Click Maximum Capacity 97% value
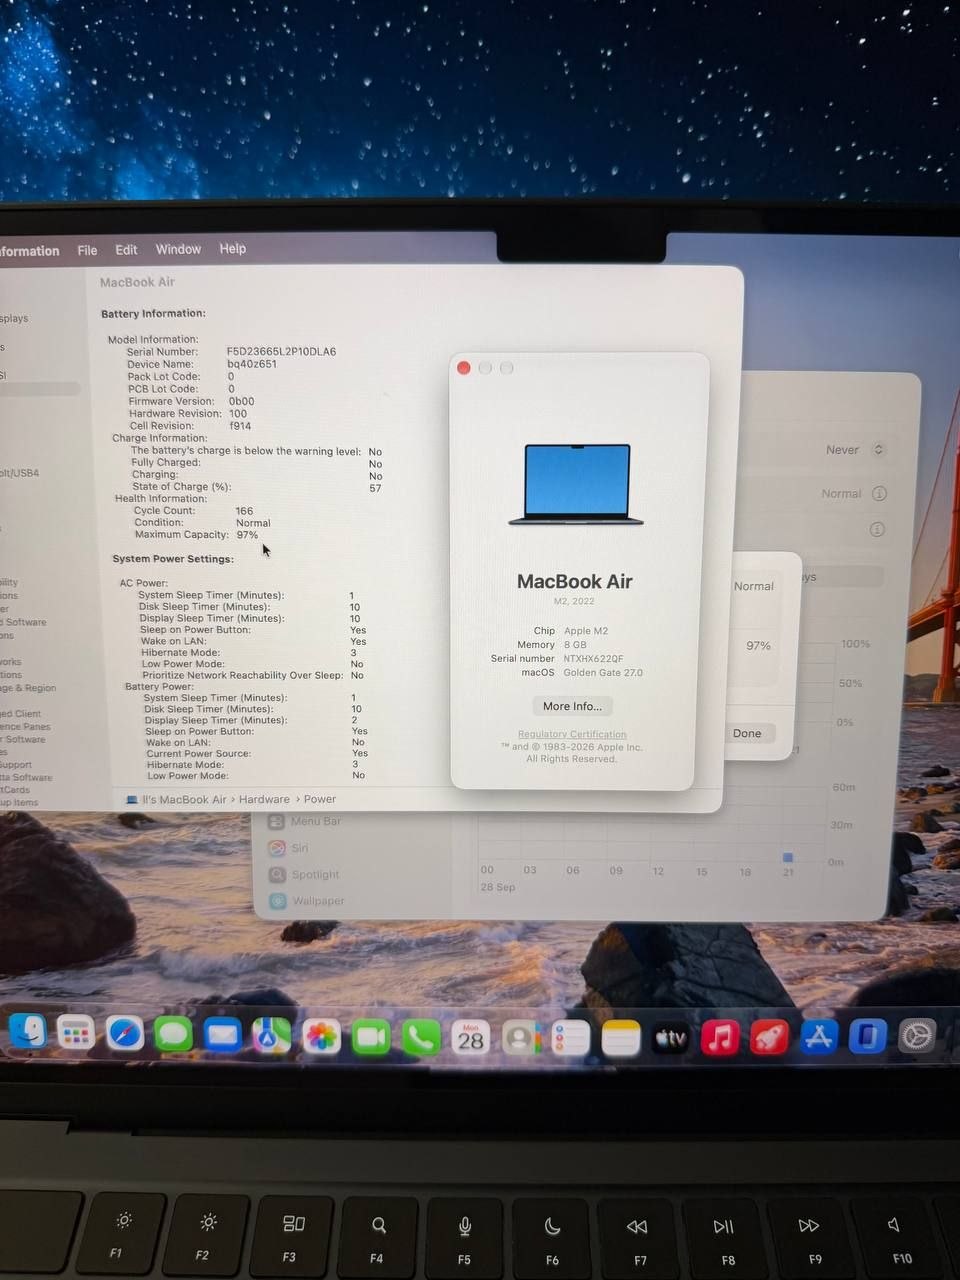Screen dimensions: 960x1280 (247, 535)
